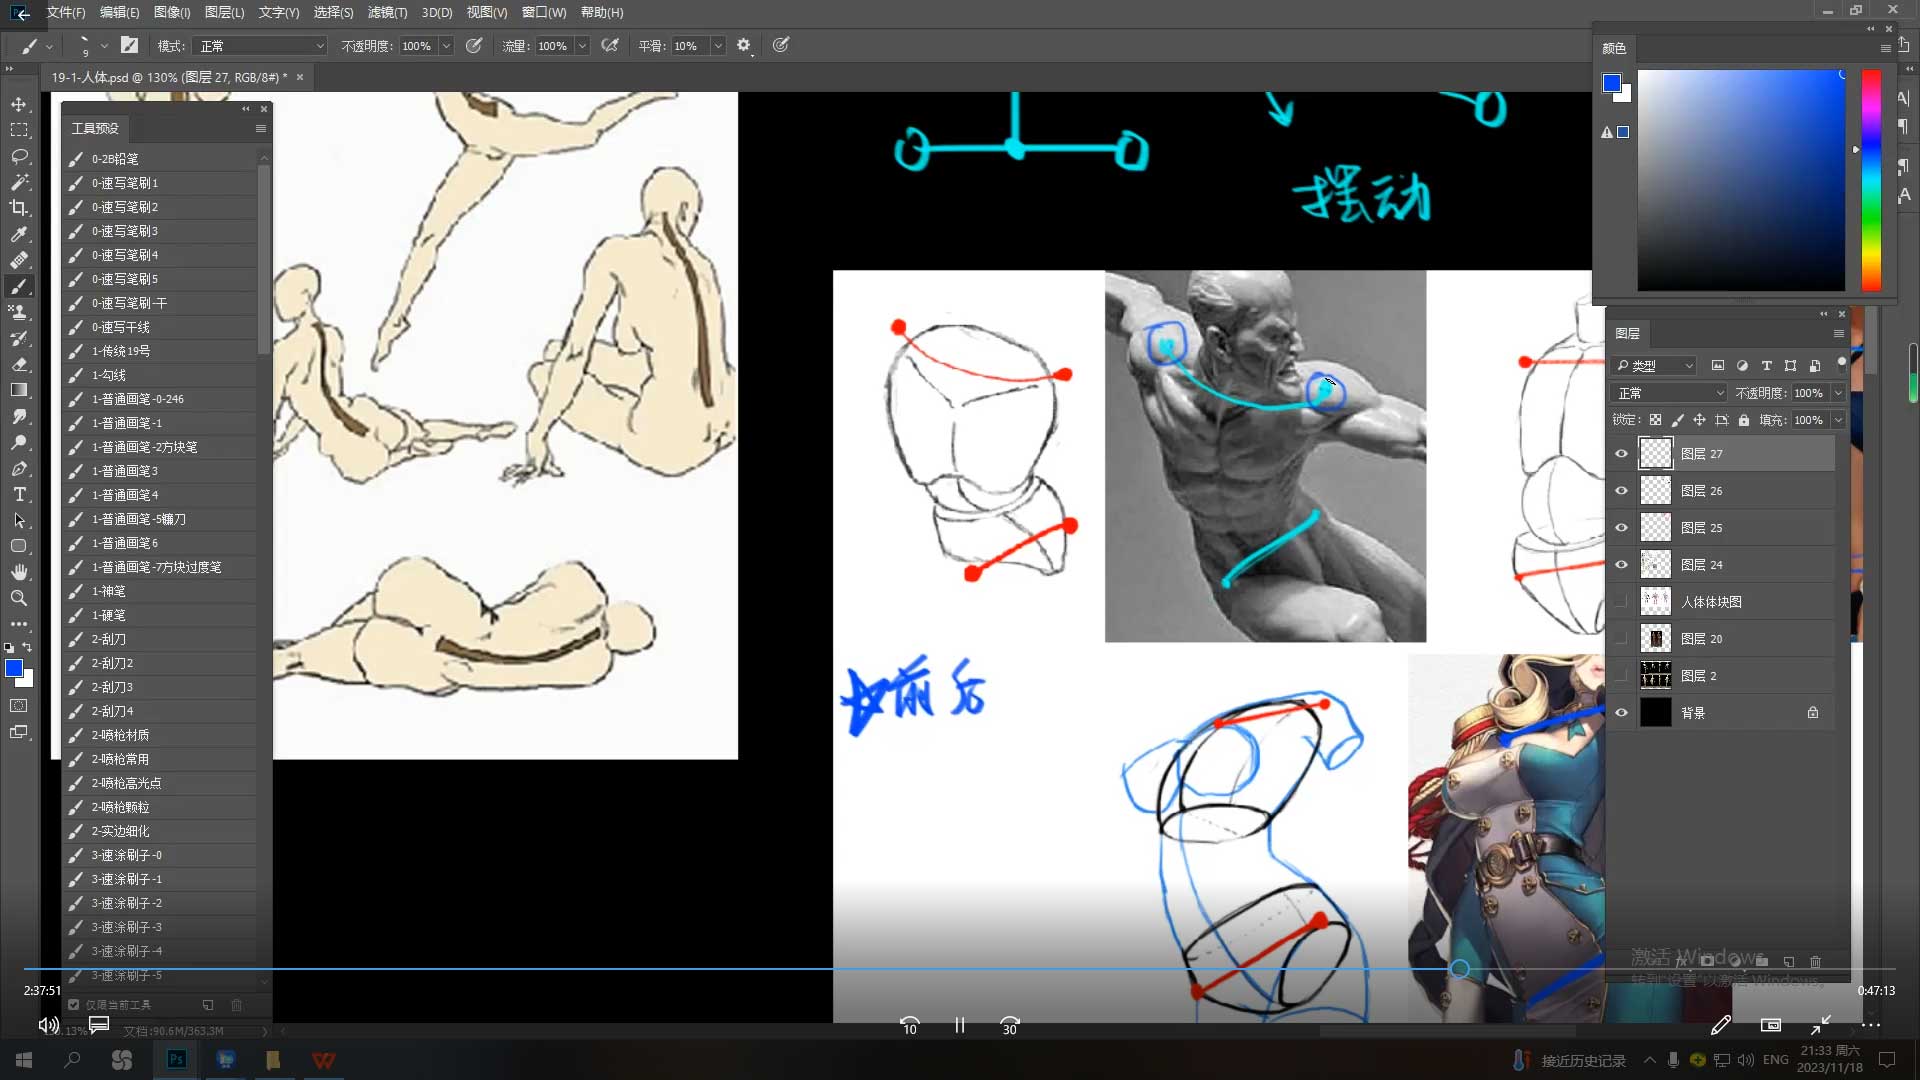Click the rainbow hue slider strip
1920x1080 pixels.
coord(1870,180)
